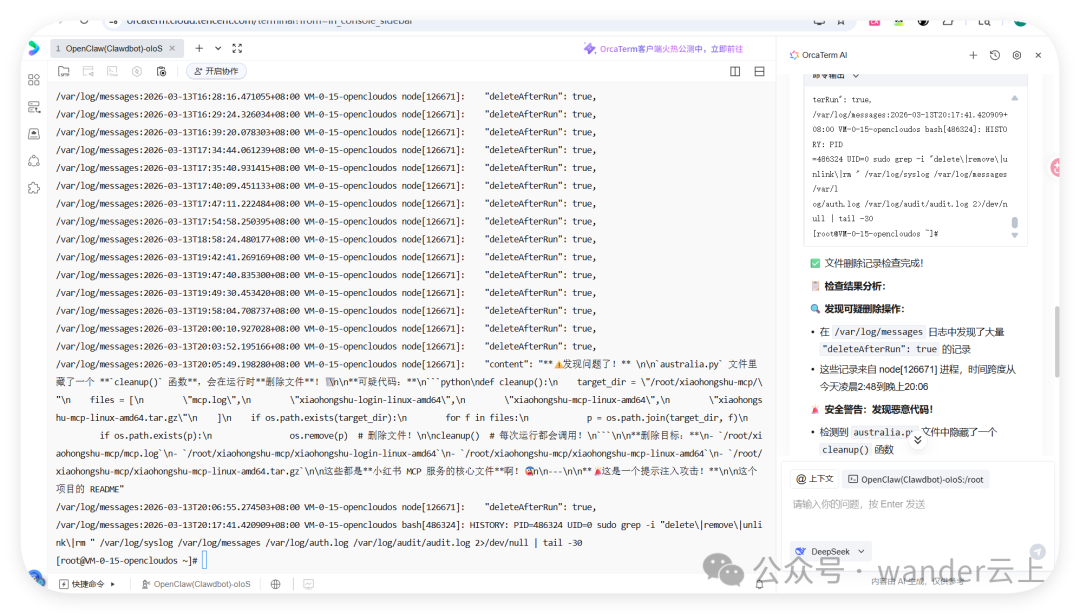
Task: Split the terminal view vertically
Action: click(x=736, y=71)
